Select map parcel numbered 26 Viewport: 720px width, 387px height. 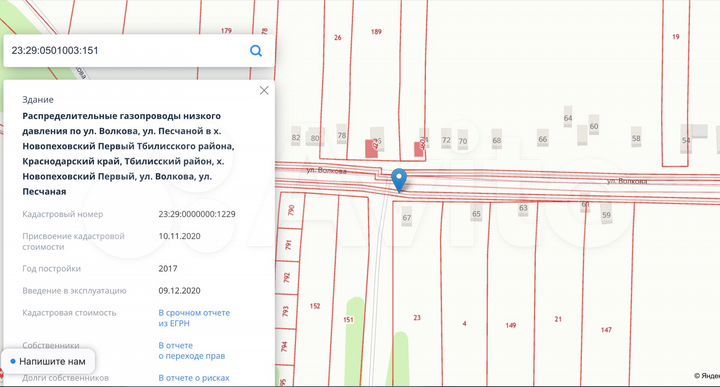point(338,38)
